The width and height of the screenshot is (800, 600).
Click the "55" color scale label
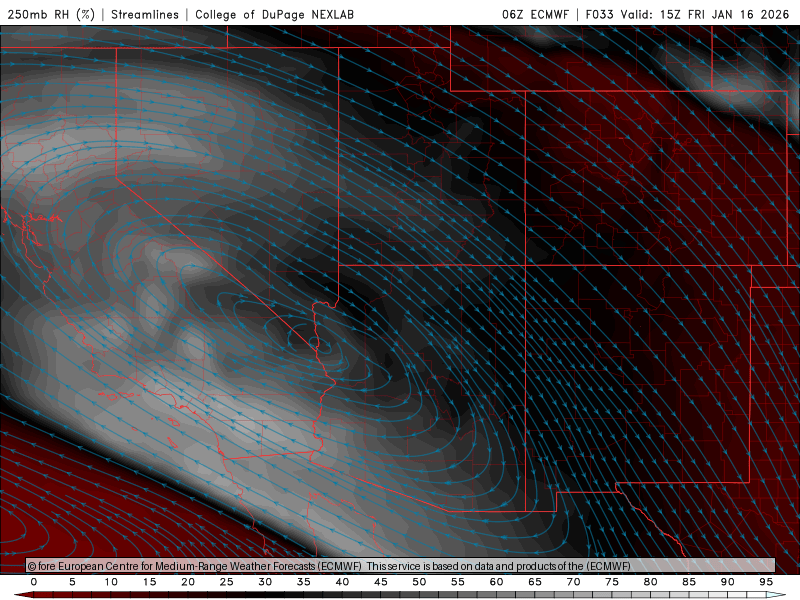[457, 582]
